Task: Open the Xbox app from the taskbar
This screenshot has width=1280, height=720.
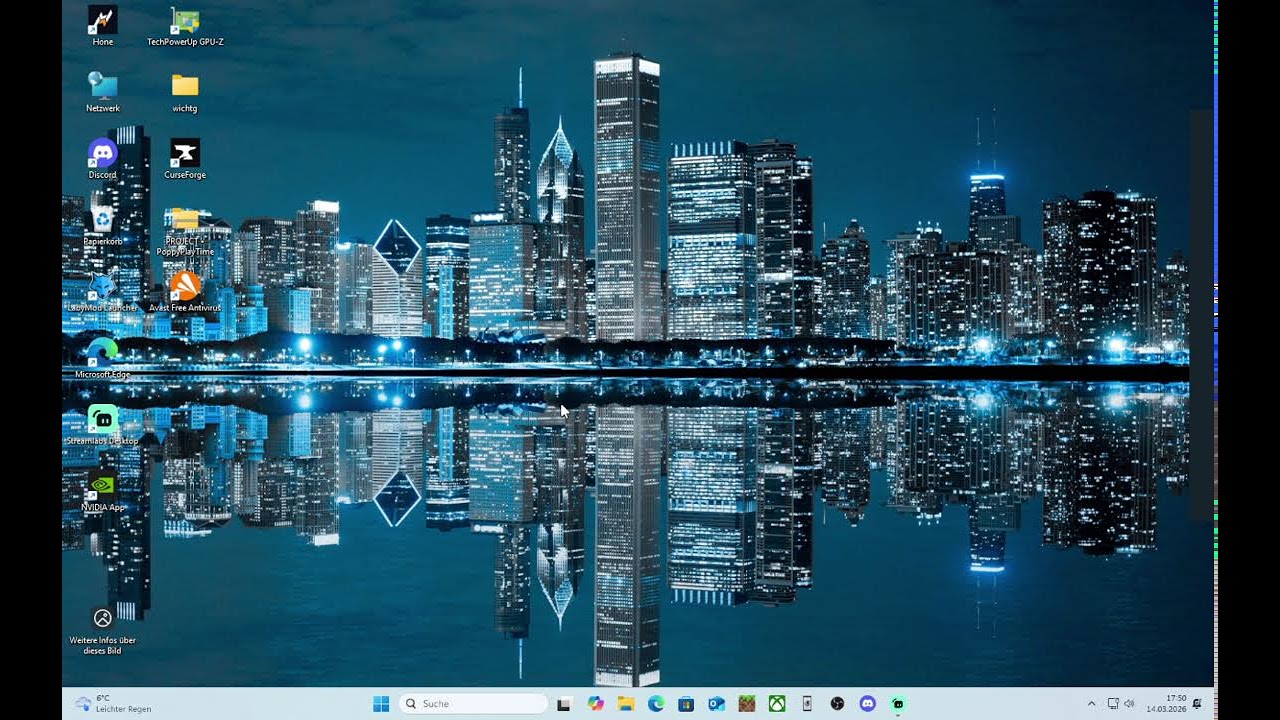Action: click(x=777, y=704)
